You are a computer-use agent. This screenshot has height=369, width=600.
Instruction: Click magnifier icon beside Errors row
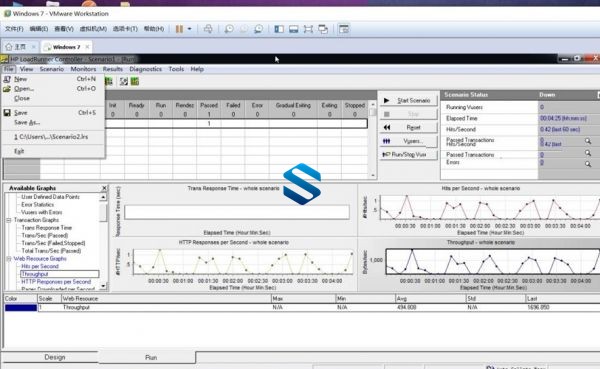click(x=588, y=164)
